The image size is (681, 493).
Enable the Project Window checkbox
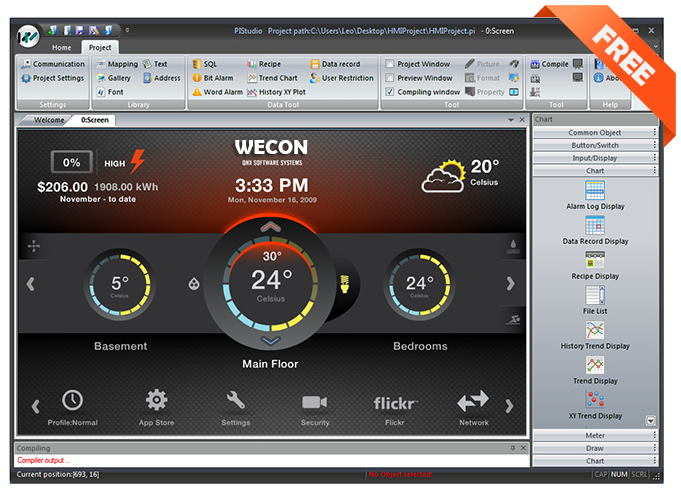pyautogui.click(x=390, y=64)
